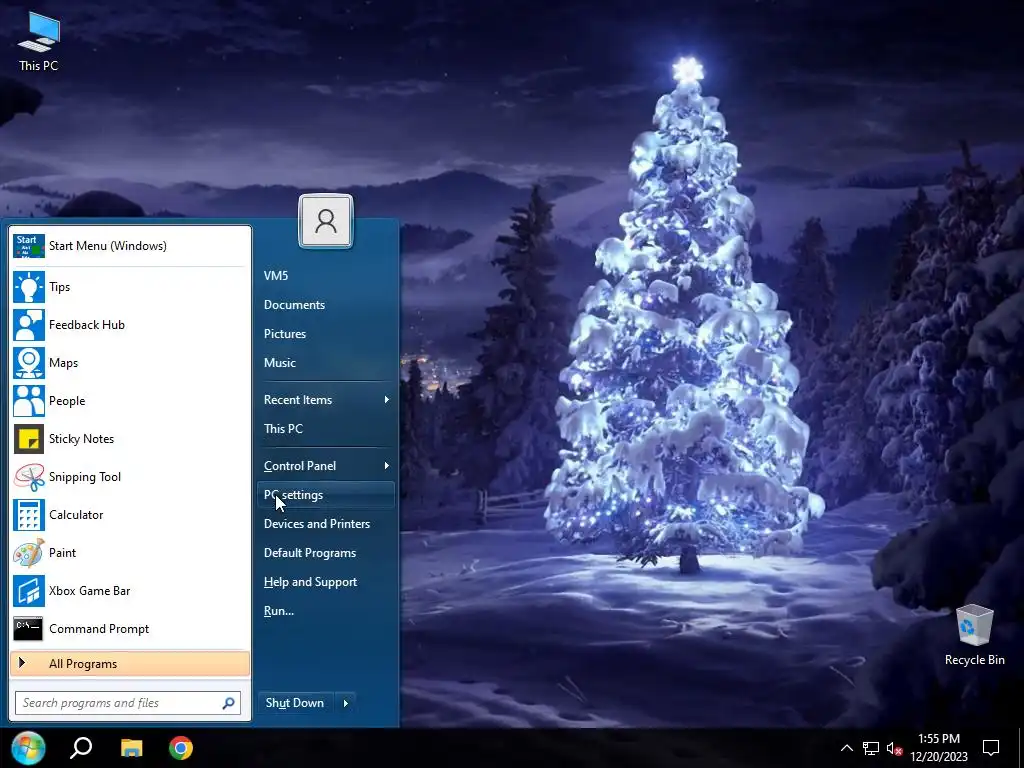Open Snipping Tool scissors icon
This screenshot has height=768, width=1024.
pos(29,477)
